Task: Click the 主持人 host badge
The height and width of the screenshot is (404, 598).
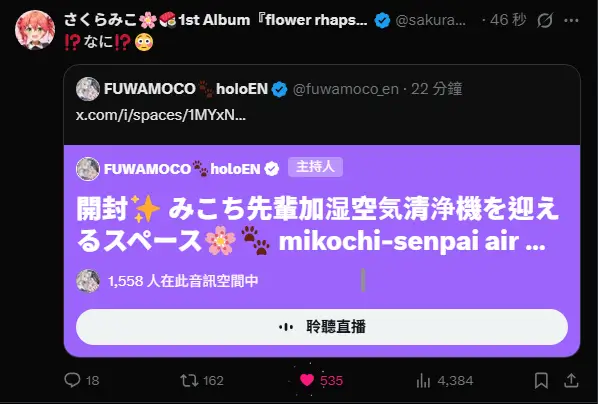Action: click(315, 167)
